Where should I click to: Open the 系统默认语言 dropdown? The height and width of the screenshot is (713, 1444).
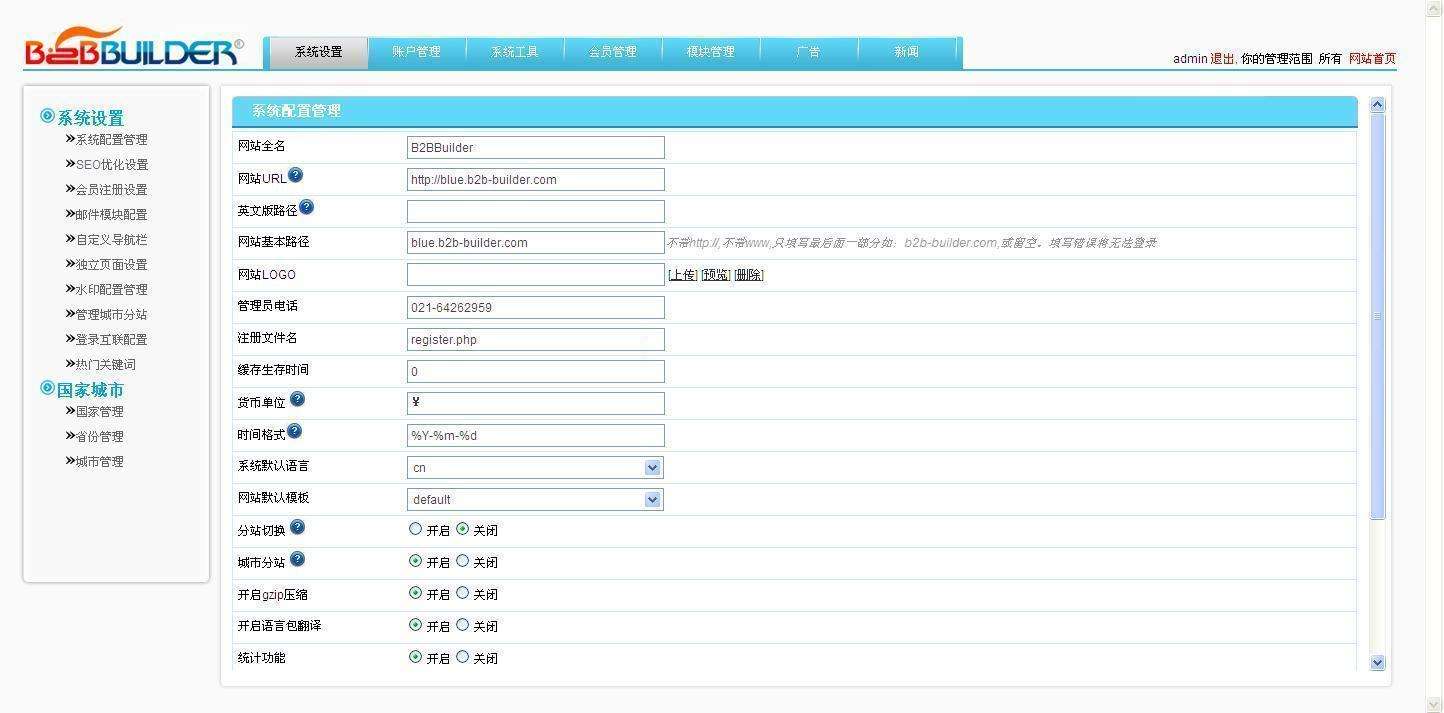click(535, 467)
